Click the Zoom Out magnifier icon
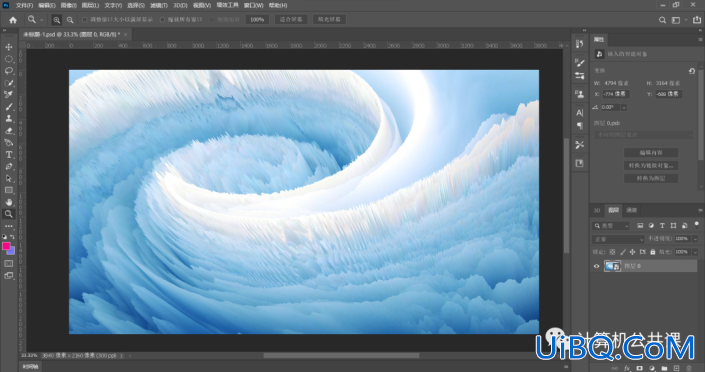The image size is (705, 372). [x=70, y=20]
